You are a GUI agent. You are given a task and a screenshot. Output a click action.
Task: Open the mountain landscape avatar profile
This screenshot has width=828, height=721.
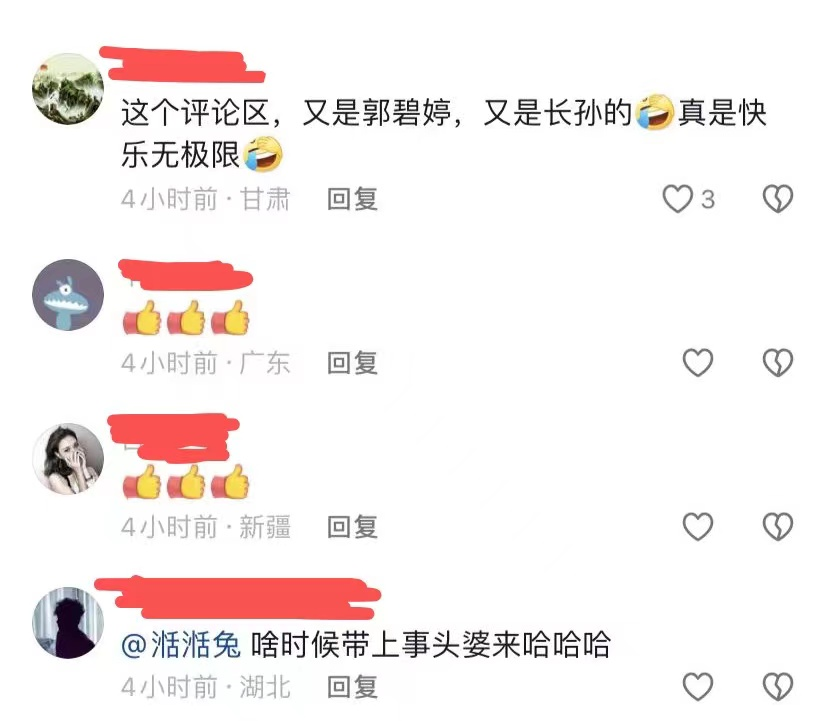(x=68, y=89)
